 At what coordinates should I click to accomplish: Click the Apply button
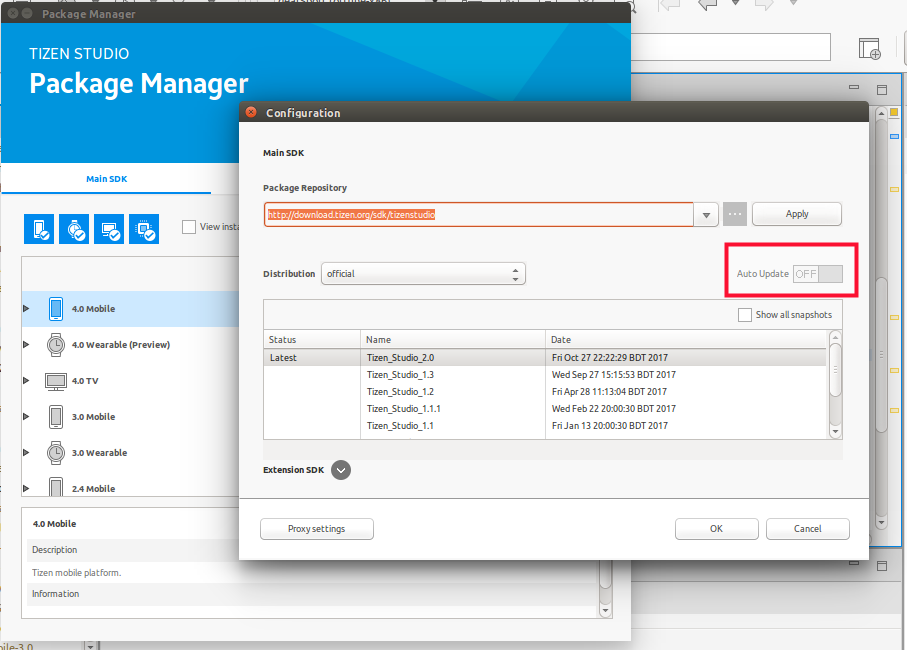[x=796, y=214]
